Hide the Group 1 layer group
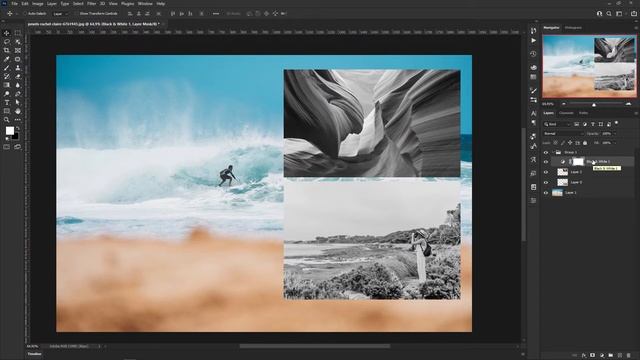640x360 pixels. [x=546, y=152]
